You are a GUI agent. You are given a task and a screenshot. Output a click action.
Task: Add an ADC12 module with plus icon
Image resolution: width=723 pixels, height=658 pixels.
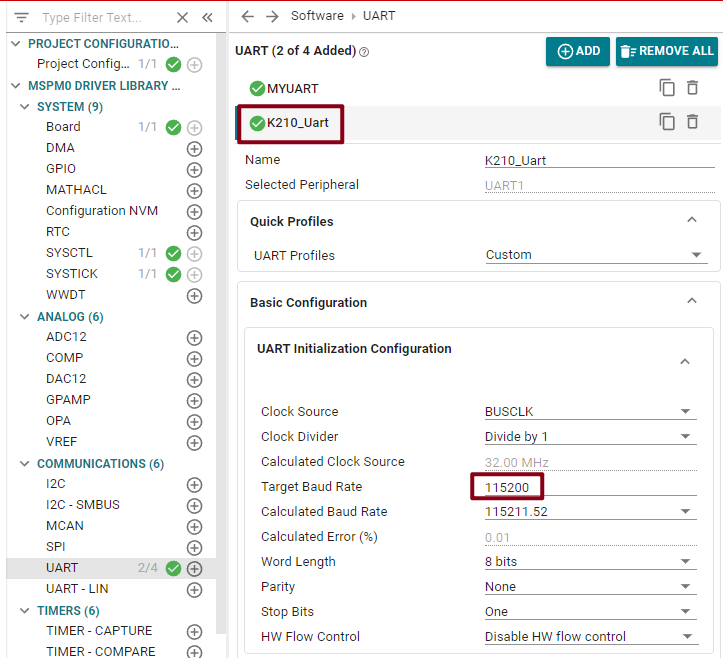click(194, 338)
